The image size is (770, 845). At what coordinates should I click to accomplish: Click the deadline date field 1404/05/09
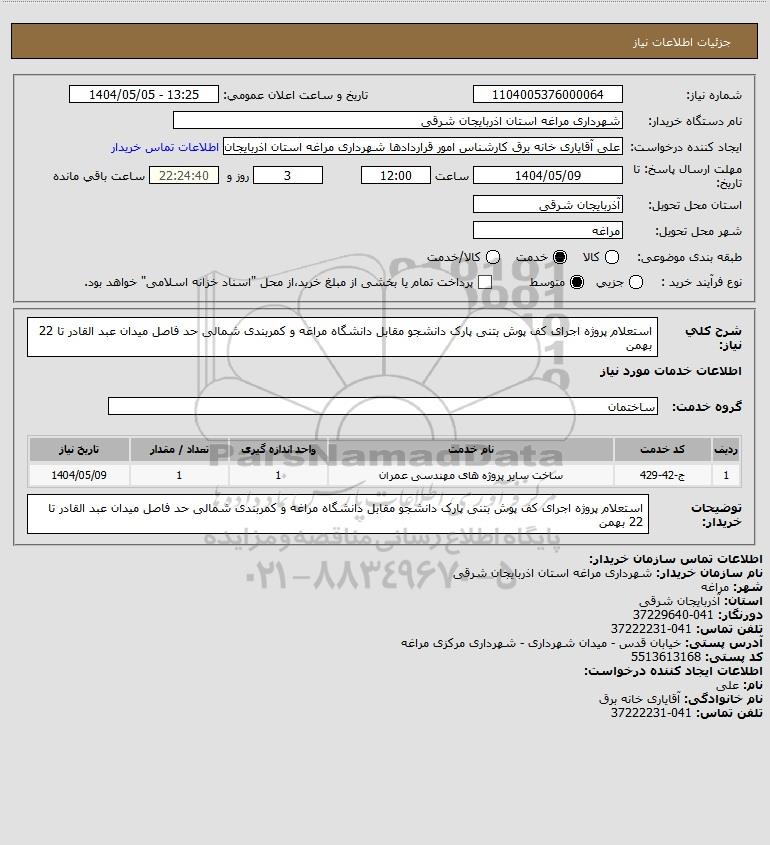[547, 175]
